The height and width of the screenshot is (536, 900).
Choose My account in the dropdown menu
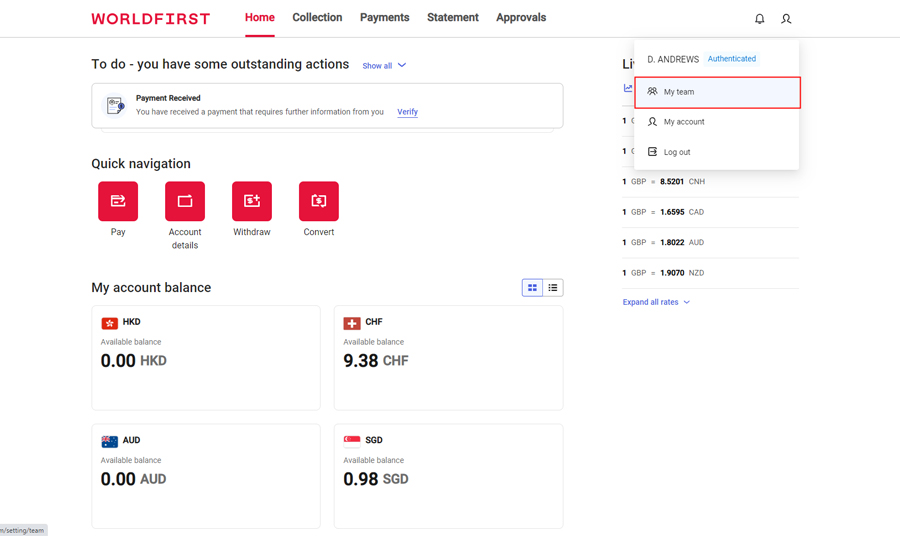pos(684,122)
